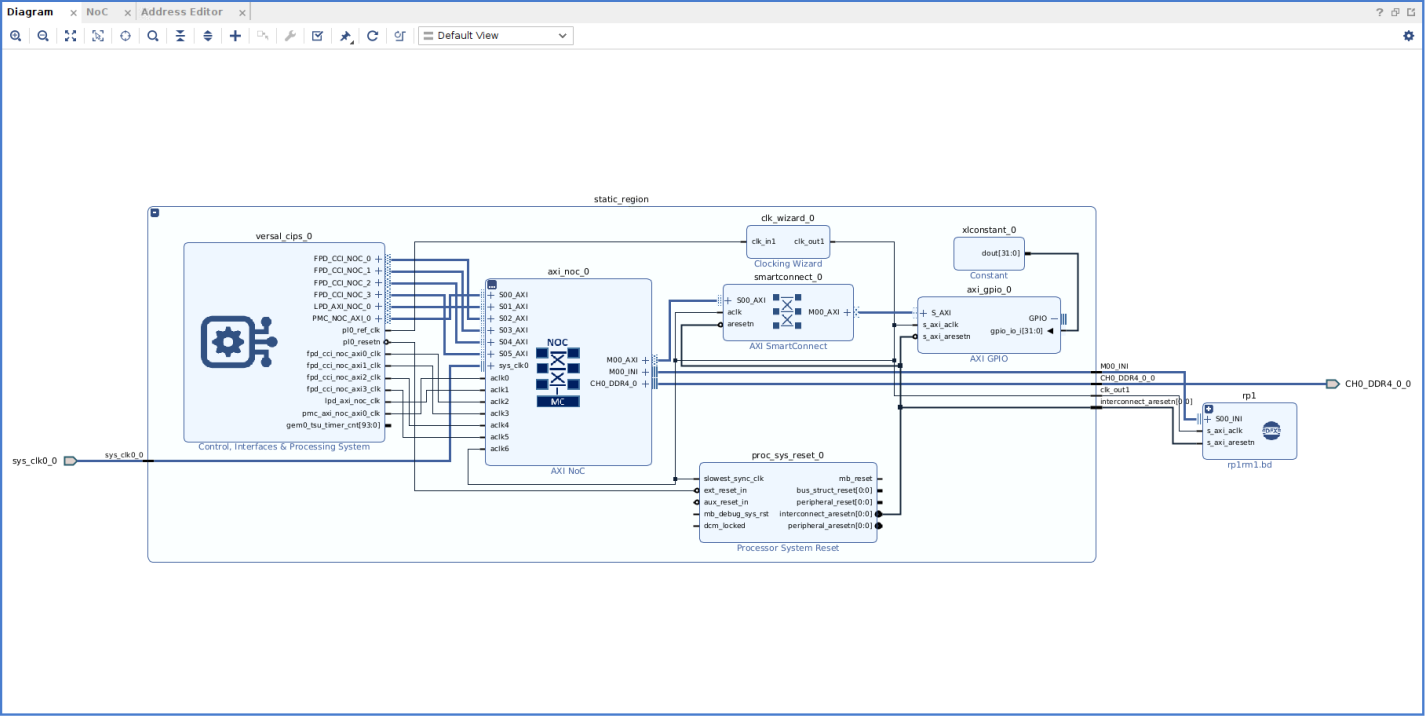Run Validate Design from the toolbar

[316, 35]
